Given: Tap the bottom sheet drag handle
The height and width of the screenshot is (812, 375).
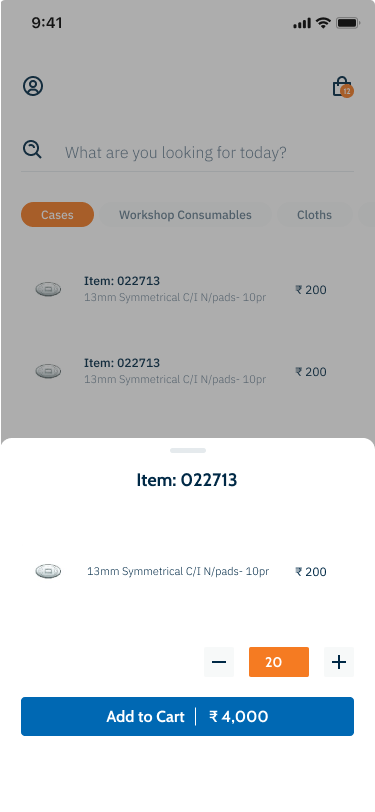Looking at the screenshot, I should (188, 451).
